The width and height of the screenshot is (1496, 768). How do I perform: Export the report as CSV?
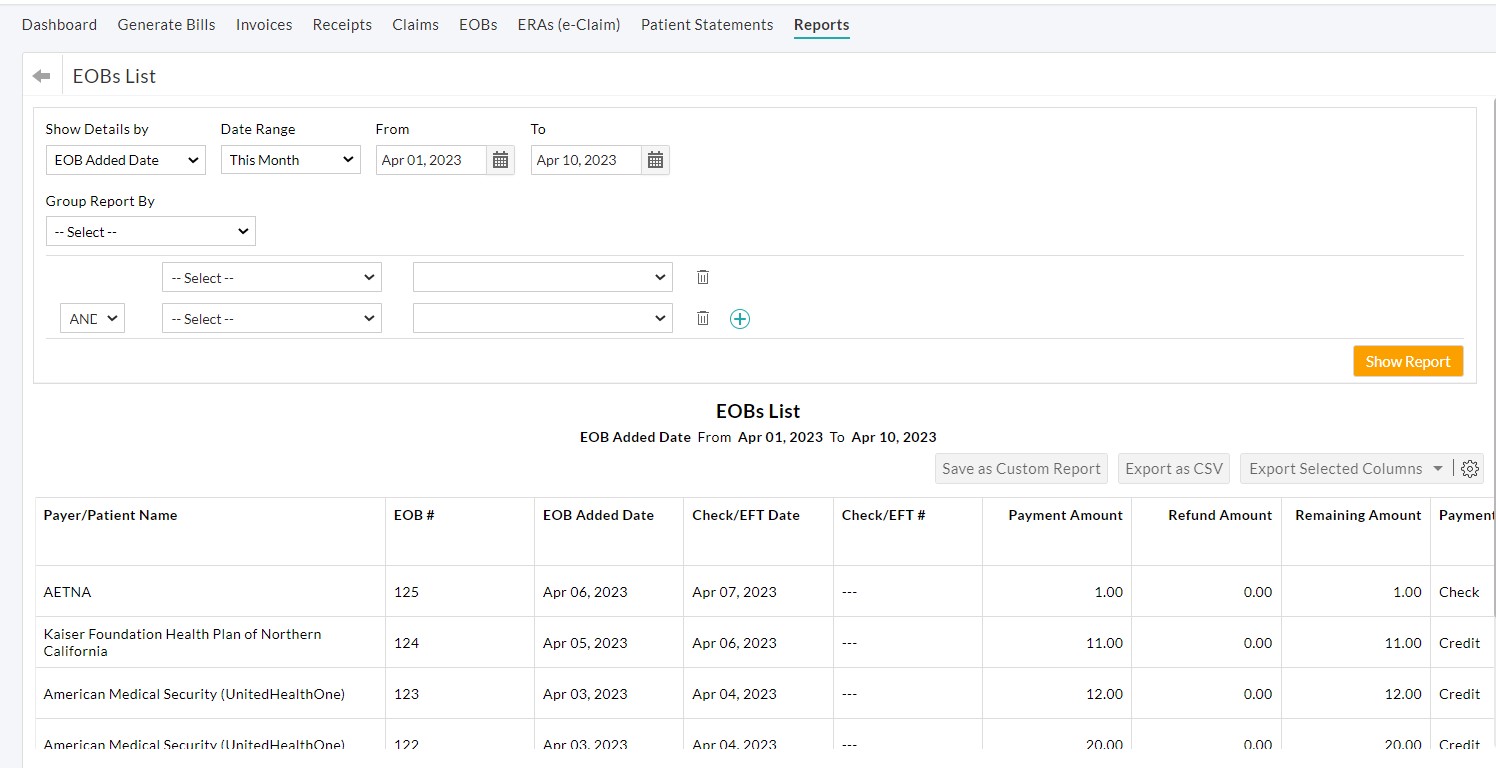(1173, 468)
